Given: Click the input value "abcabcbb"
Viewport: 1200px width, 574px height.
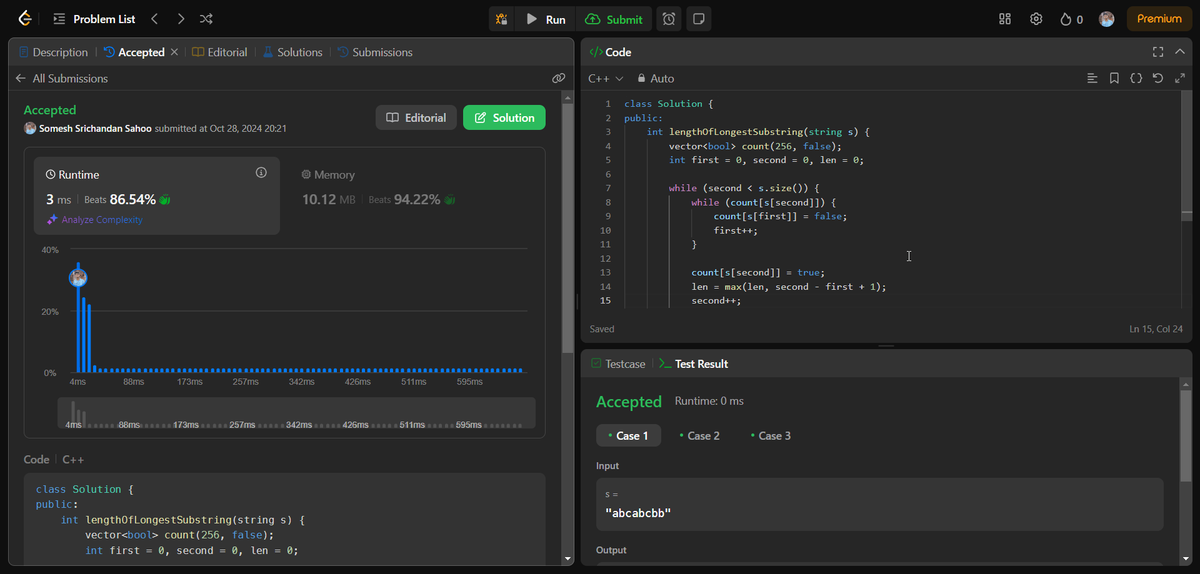Looking at the screenshot, I should [638, 513].
